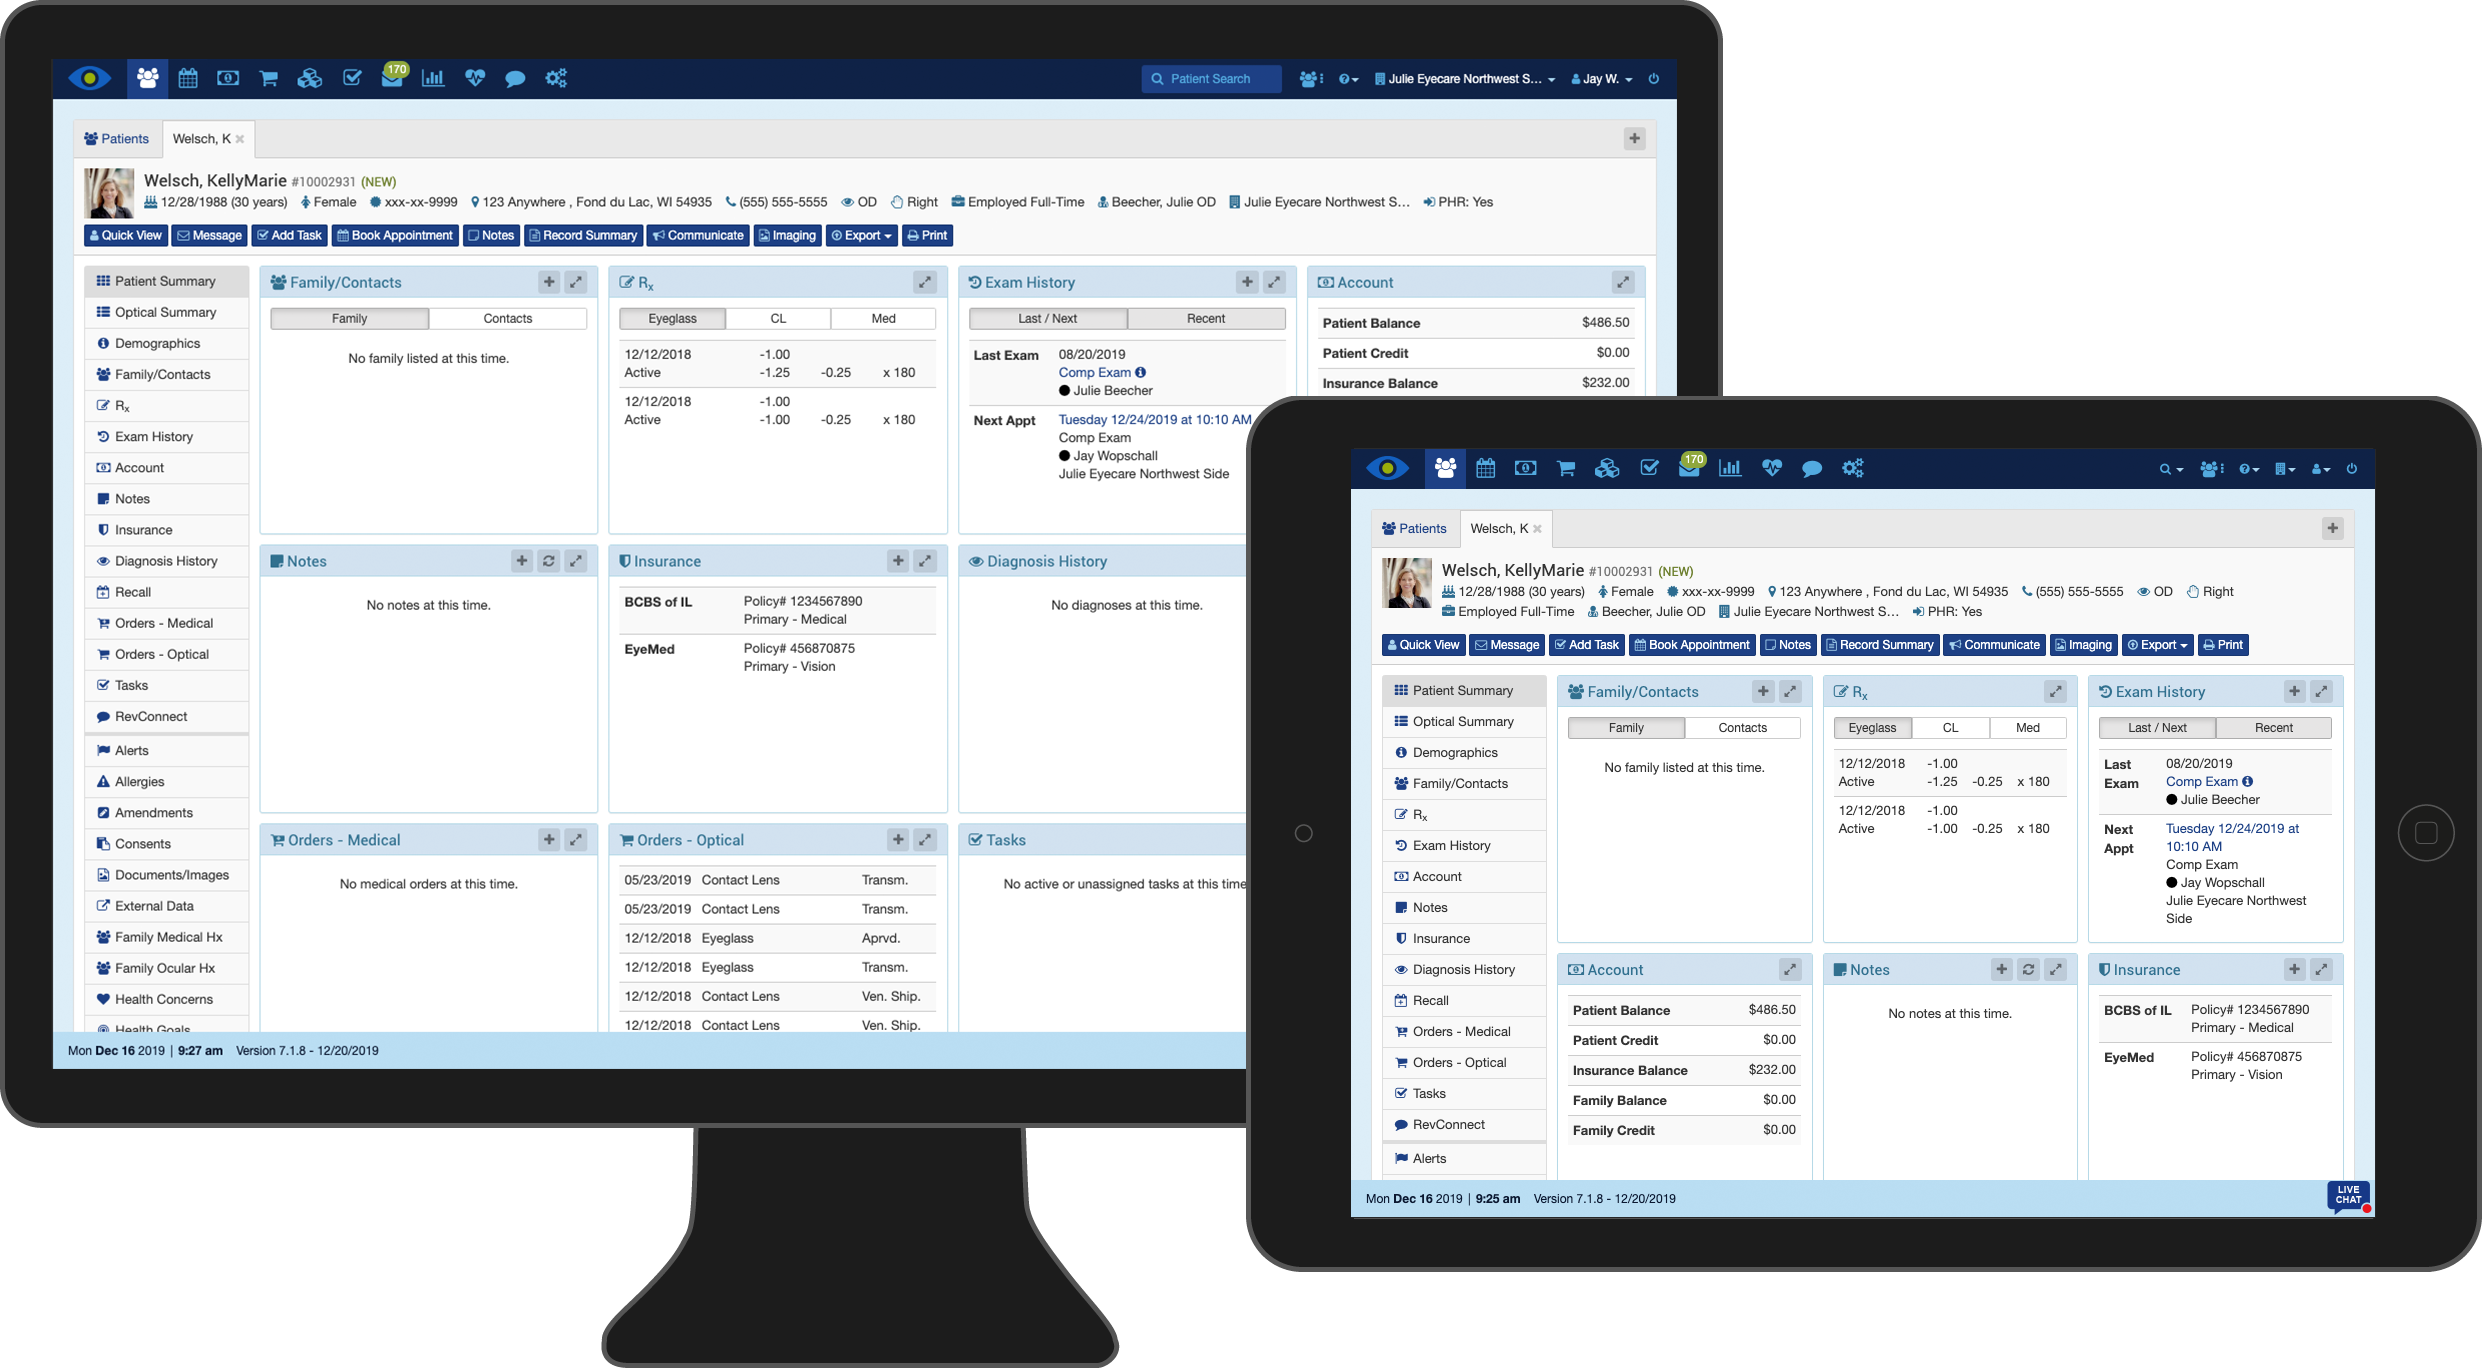Image resolution: width=2482 pixels, height=1368 pixels.
Task: Open the Comp Exam link
Action: [x=1097, y=372]
